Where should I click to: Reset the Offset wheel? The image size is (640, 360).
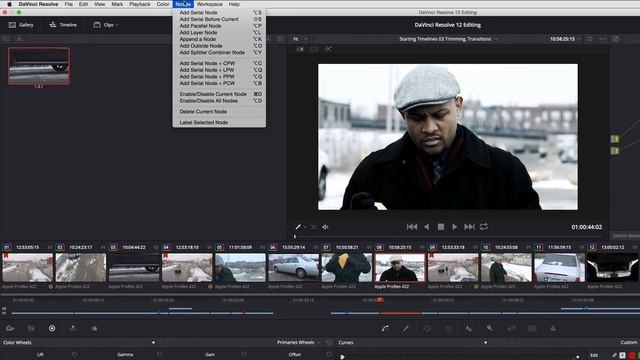point(329,355)
